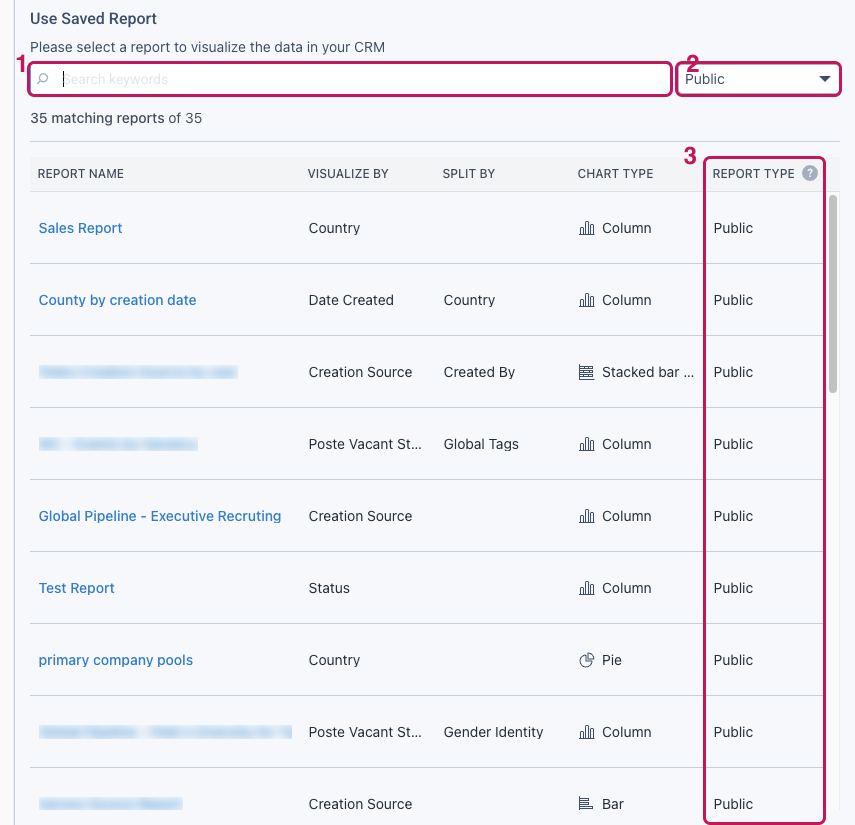855x825 pixels.
Task: Click Public type in County by creation date row
Action: (733, 300)
